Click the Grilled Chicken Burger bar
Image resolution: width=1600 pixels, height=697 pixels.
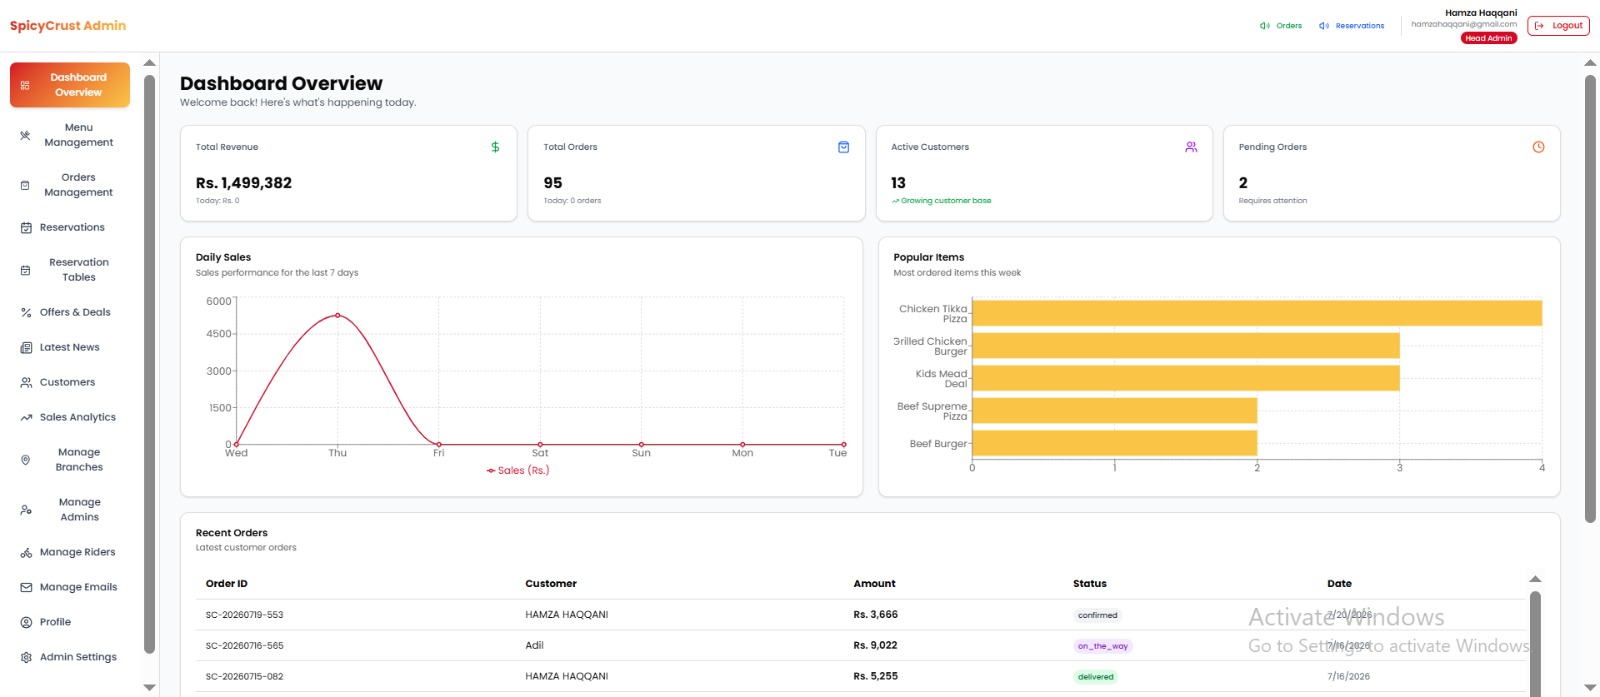(1186, 346)
